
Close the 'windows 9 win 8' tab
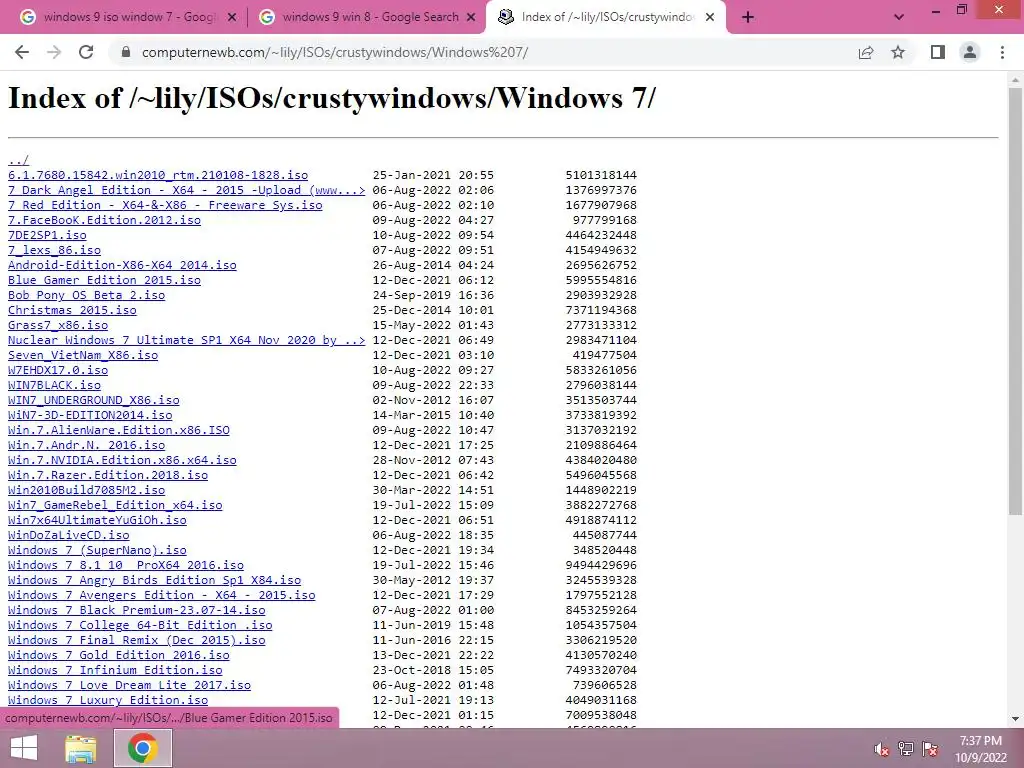[x=471, y=18]
